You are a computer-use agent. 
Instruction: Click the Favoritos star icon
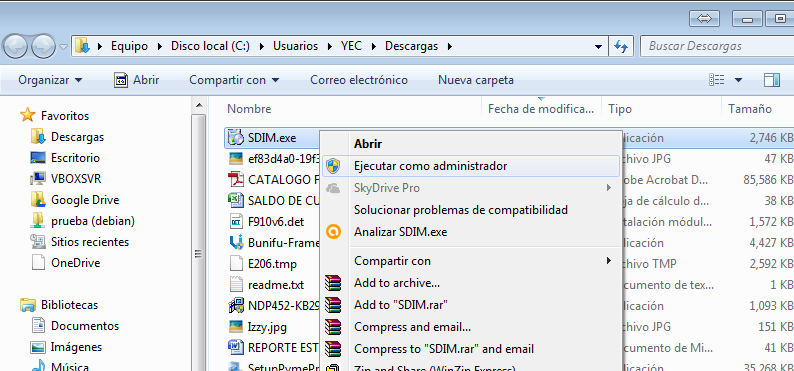click(x=27, y=115)
